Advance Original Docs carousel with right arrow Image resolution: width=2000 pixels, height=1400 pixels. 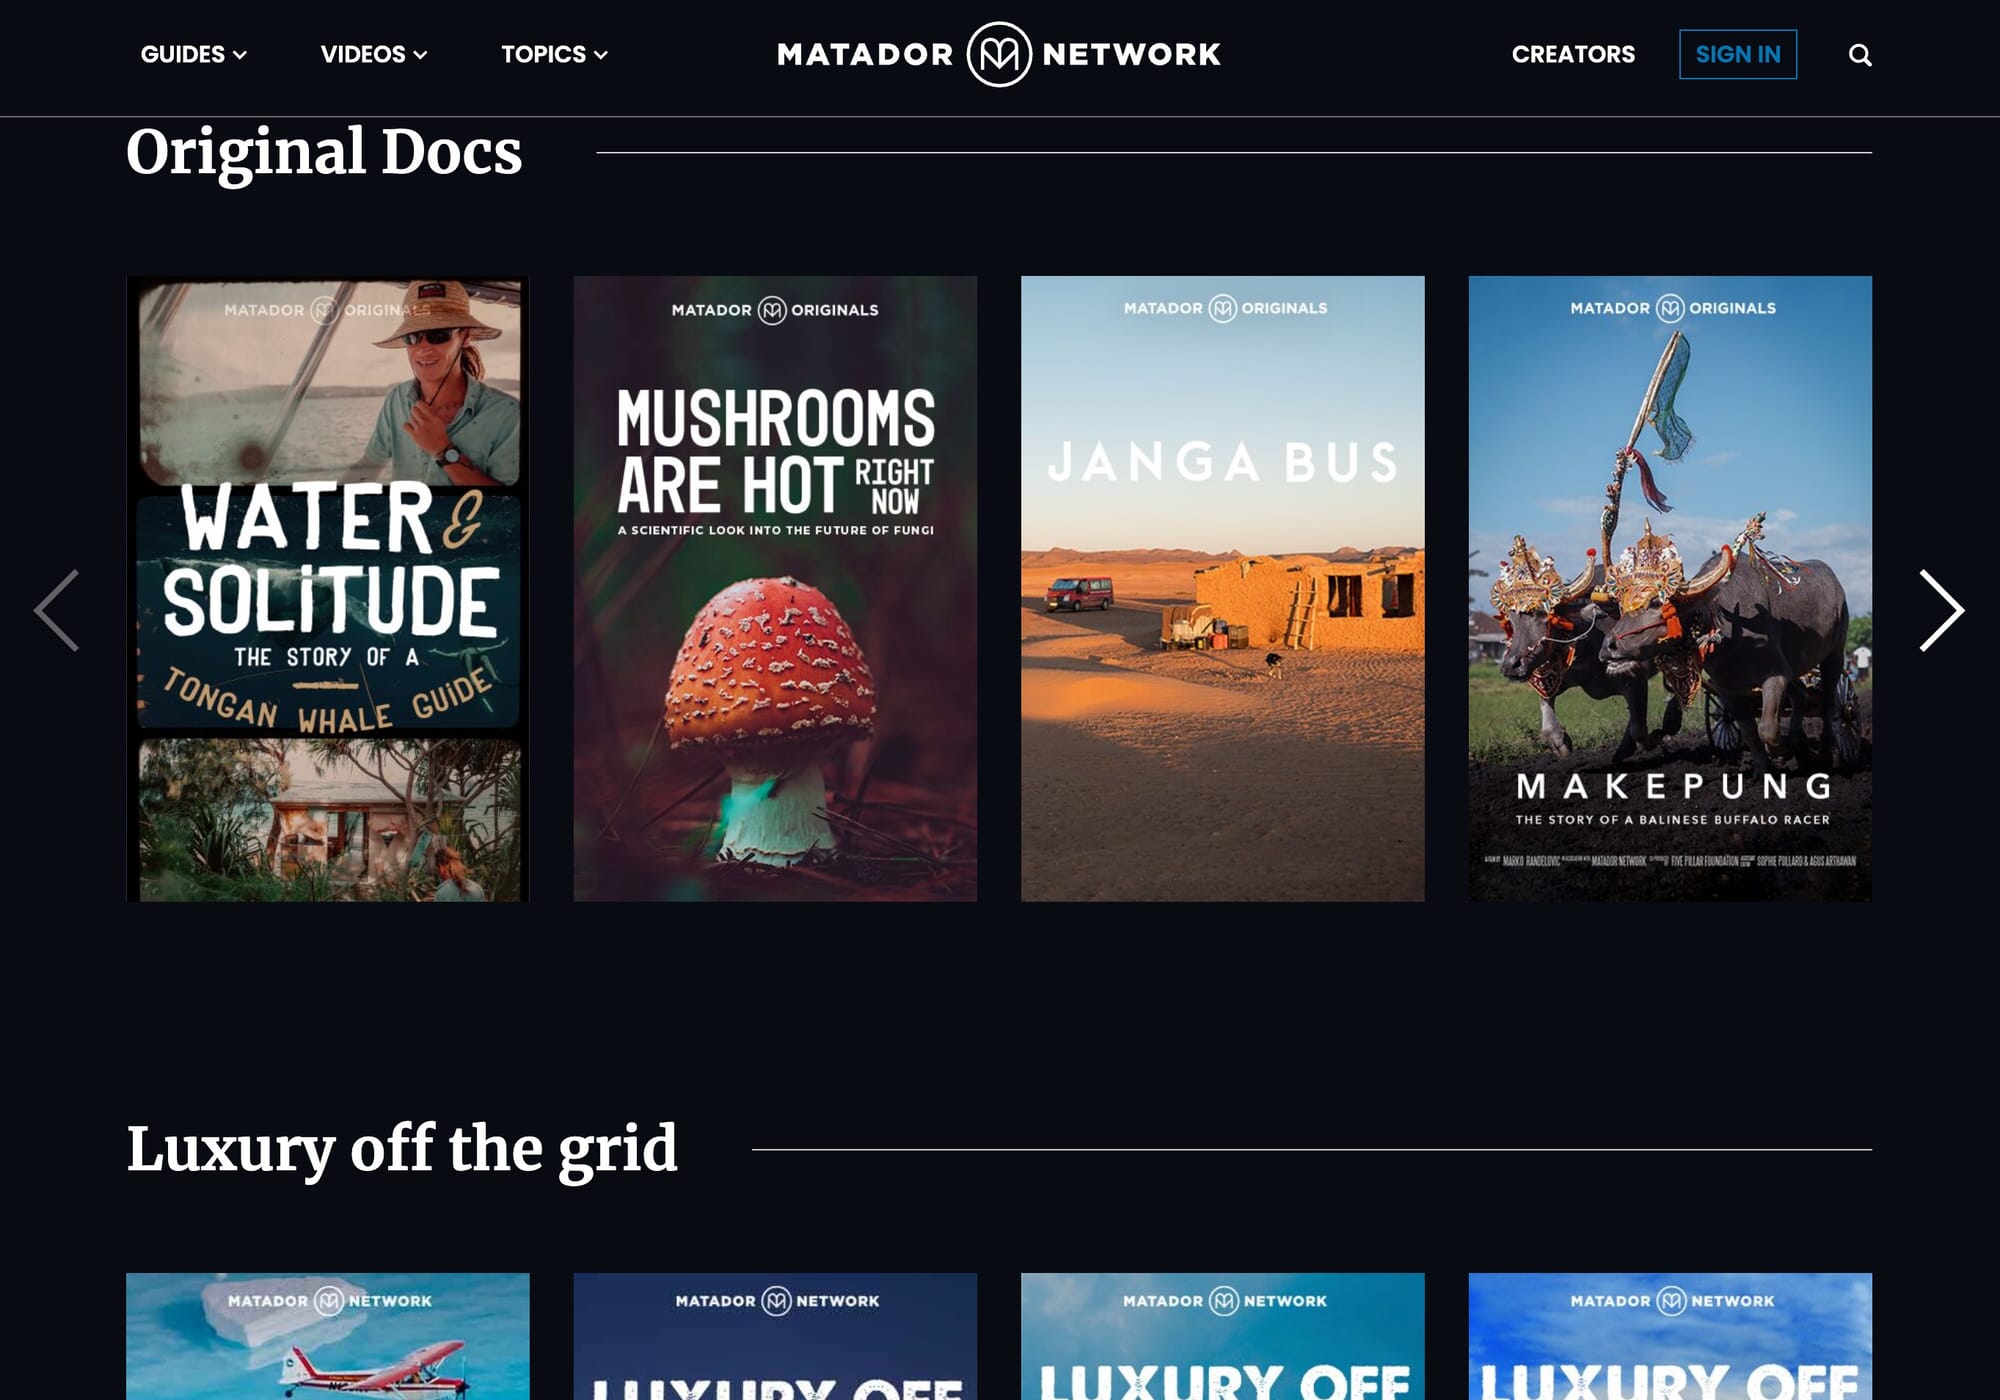click(x=1941, y=611)
